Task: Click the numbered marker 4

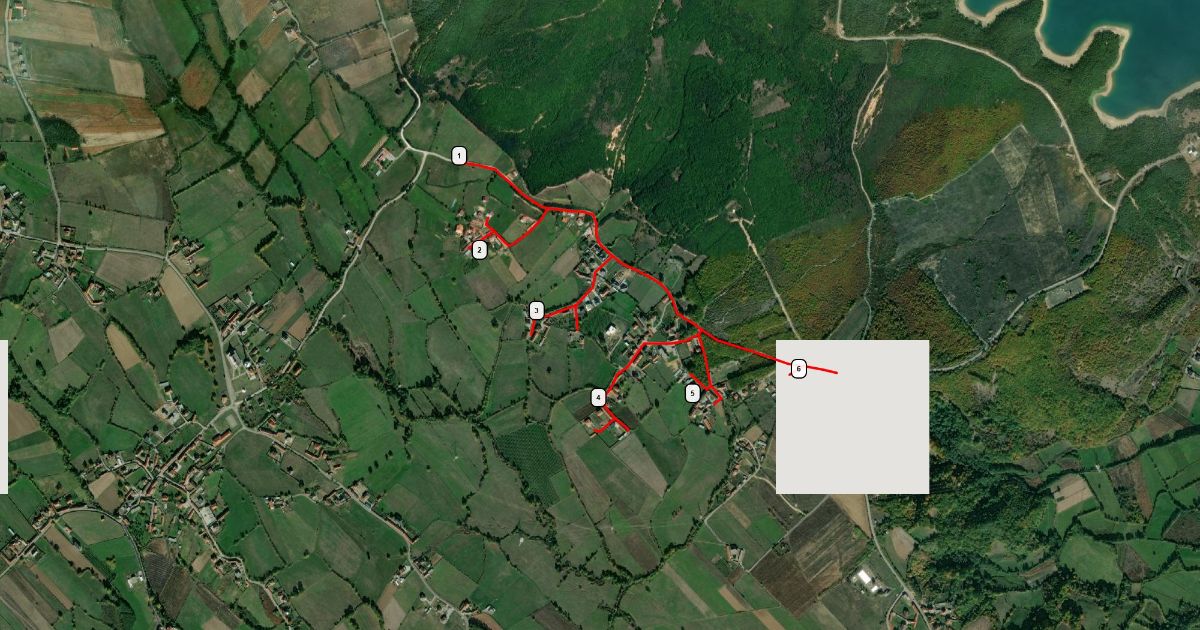Action: click(x=598, y=397)
